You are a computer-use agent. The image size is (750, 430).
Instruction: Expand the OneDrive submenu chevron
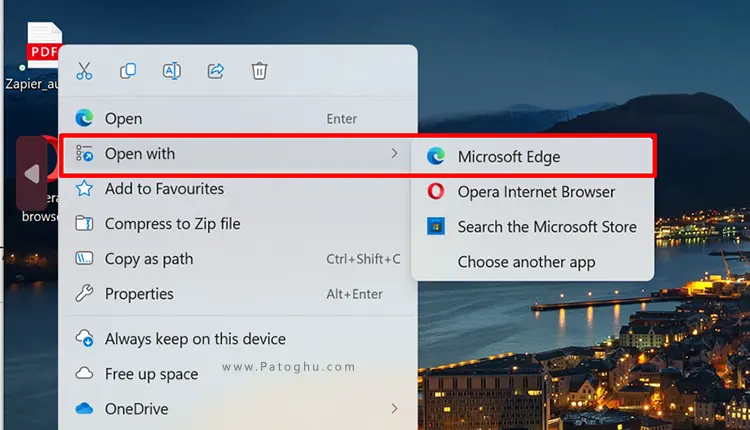(x=394, y=409)
